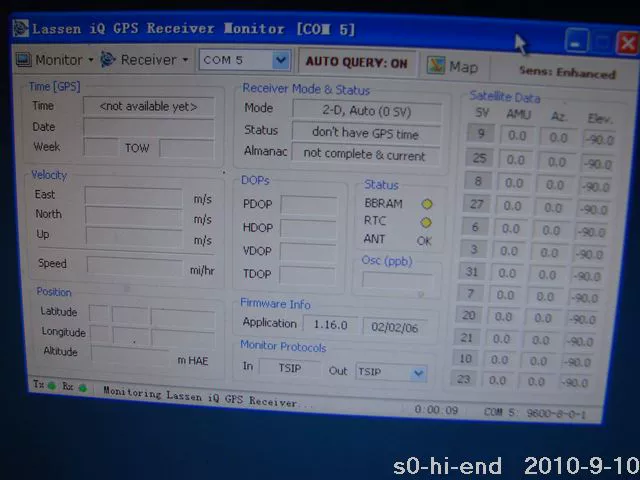This screenshot has height=480, width=640.
Task: Click the Speed field
Action: click(x=135, y=267)
